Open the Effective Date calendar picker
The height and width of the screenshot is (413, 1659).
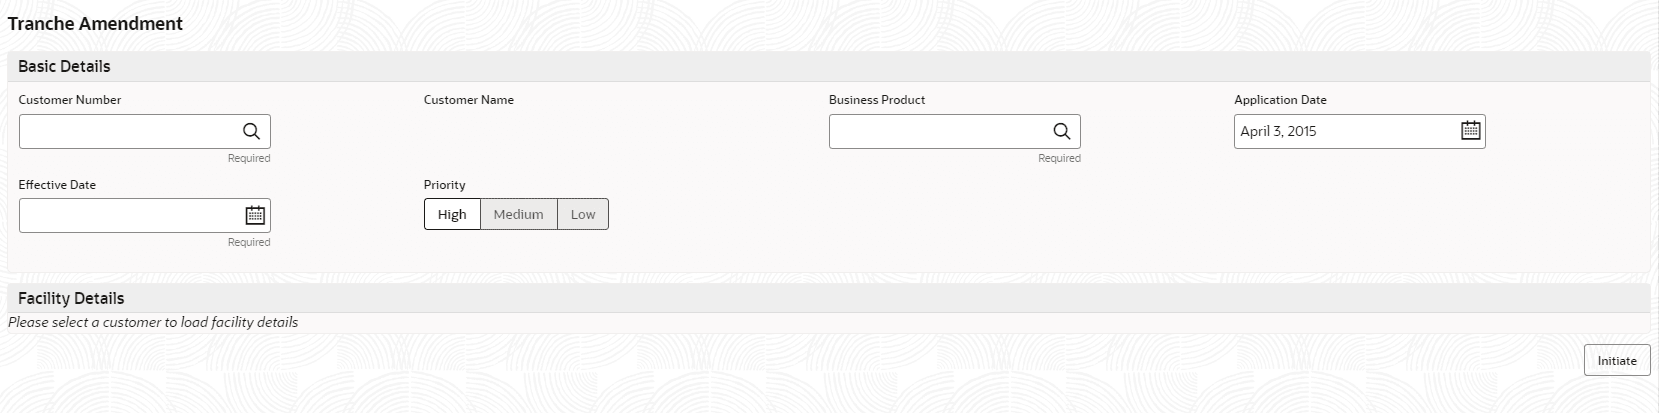(x=255, y=215)
